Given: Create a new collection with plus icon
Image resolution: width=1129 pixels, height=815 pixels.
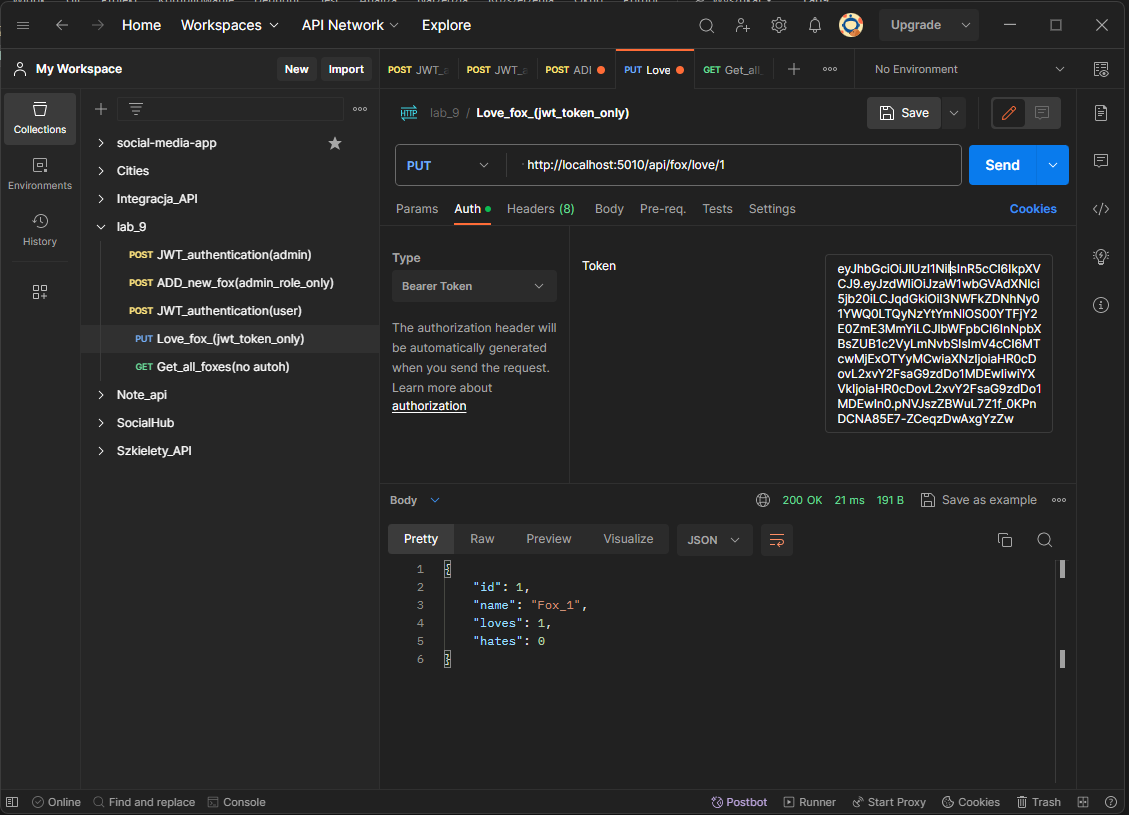Looking at the screenshot, I should [x=101, y=109].
